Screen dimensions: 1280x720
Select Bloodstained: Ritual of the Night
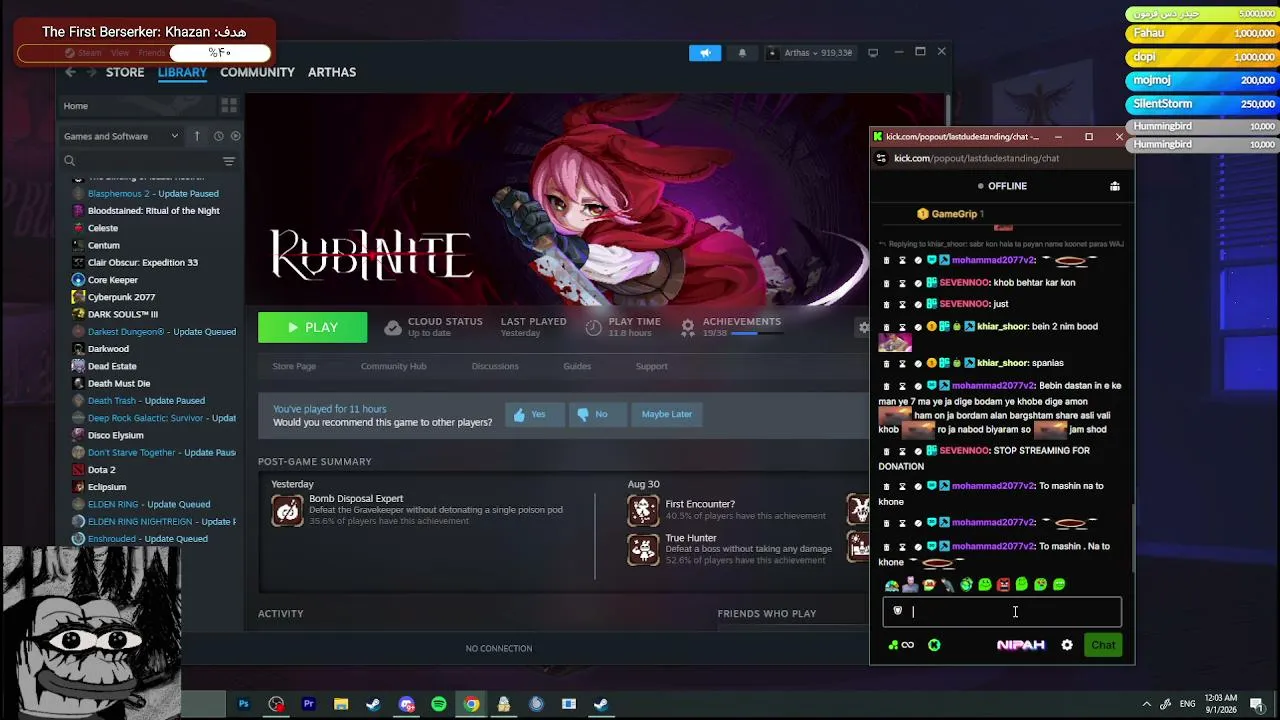[x=153, y=211]
